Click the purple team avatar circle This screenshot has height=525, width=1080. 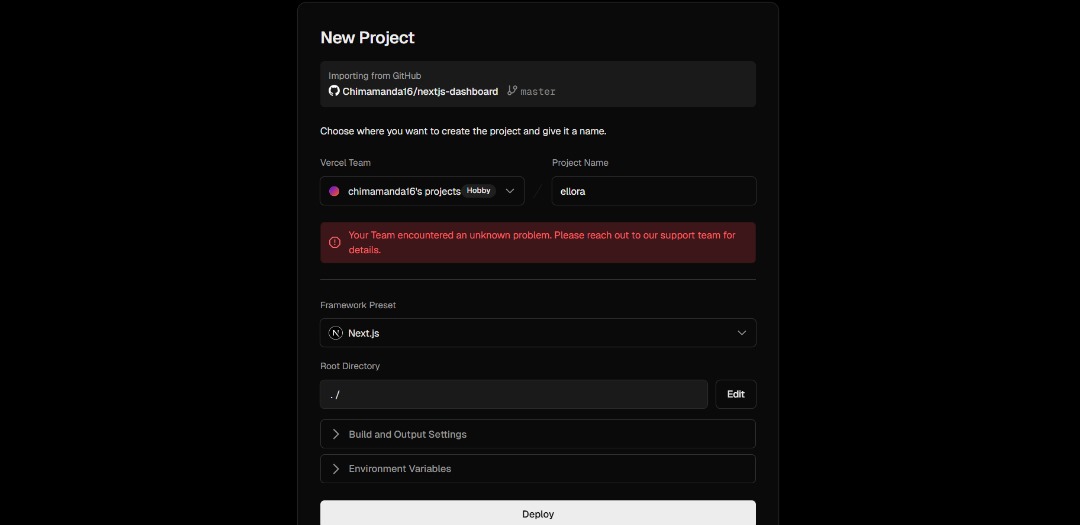[x=334, y=191]
